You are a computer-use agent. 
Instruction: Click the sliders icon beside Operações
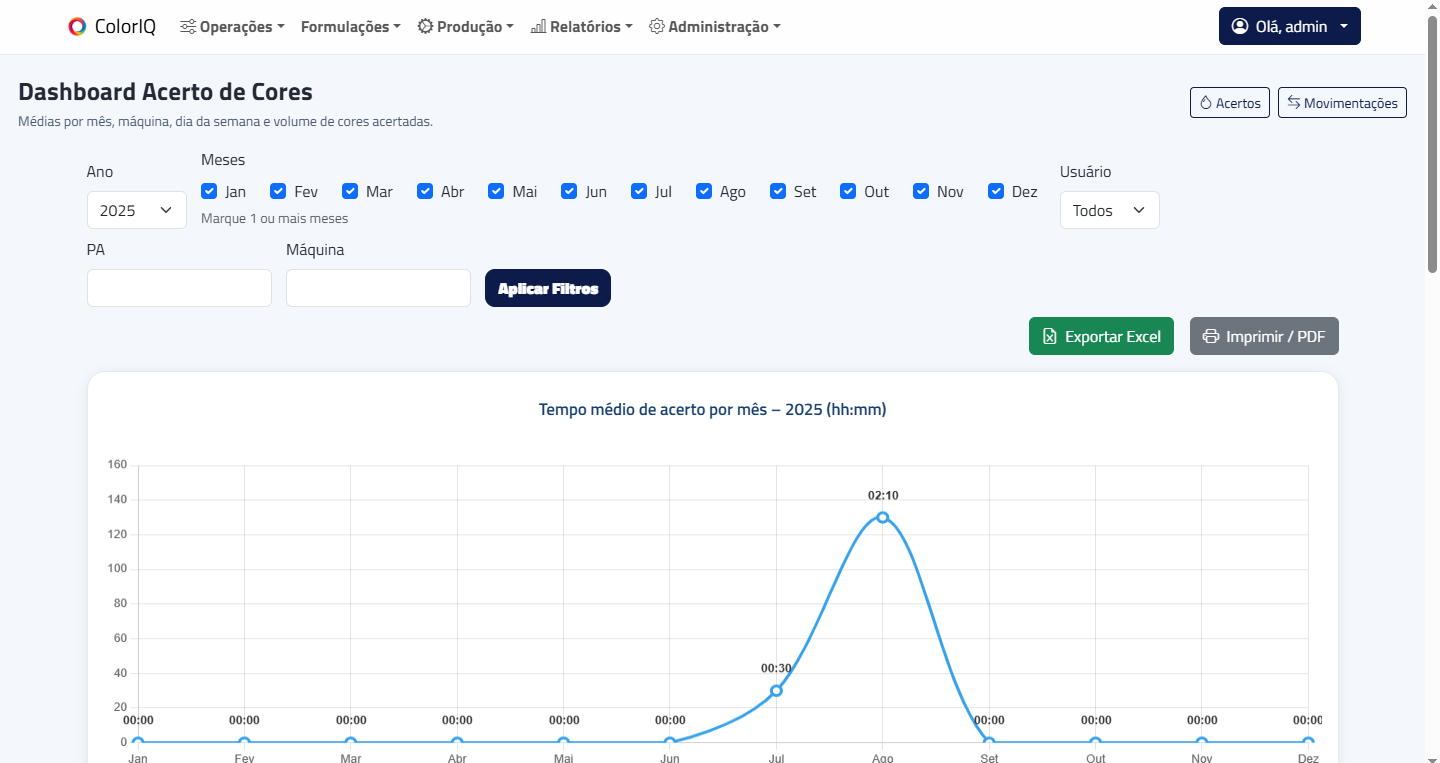188,27
